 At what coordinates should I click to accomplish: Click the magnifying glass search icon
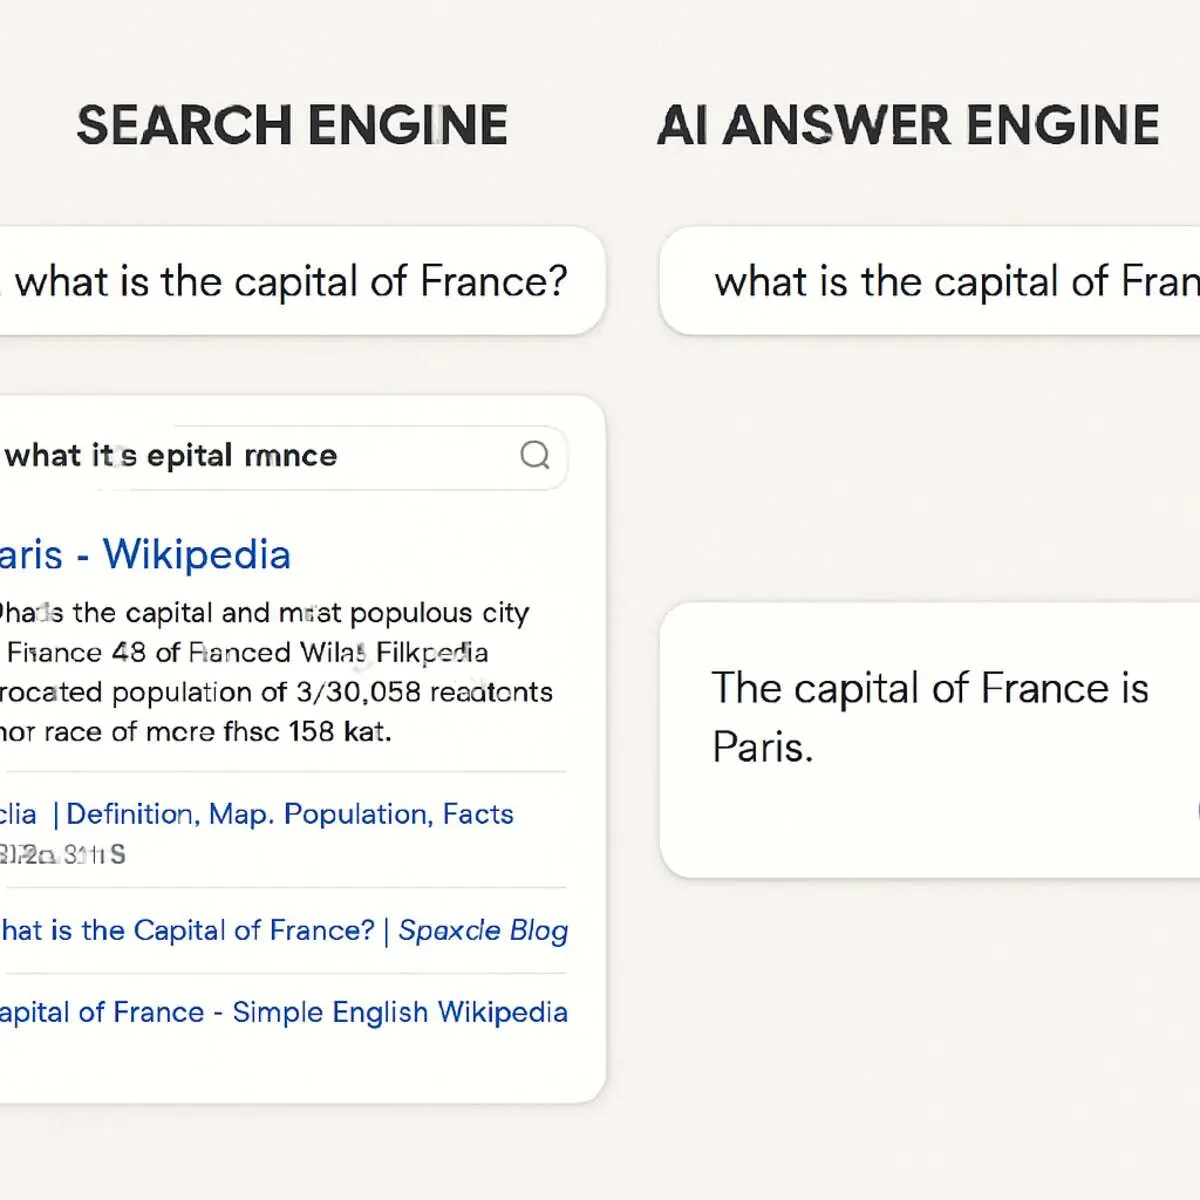(x=535, y=455)
